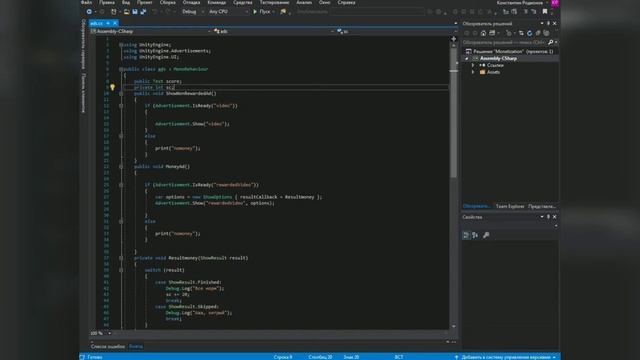Open the Файл menu
Image resolution: width=640 pixels, height=360 pixels.
point(87,2)
